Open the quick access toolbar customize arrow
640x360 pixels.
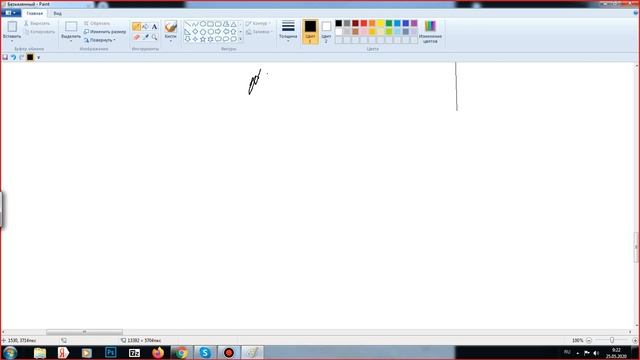click(38, 58)
